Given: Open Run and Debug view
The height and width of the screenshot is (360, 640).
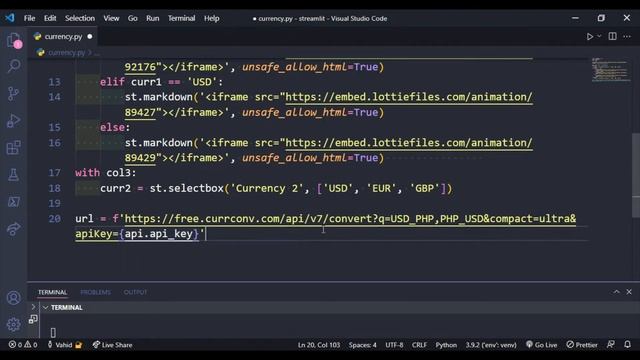Looking at the screenshot, I should click(13, 120).
